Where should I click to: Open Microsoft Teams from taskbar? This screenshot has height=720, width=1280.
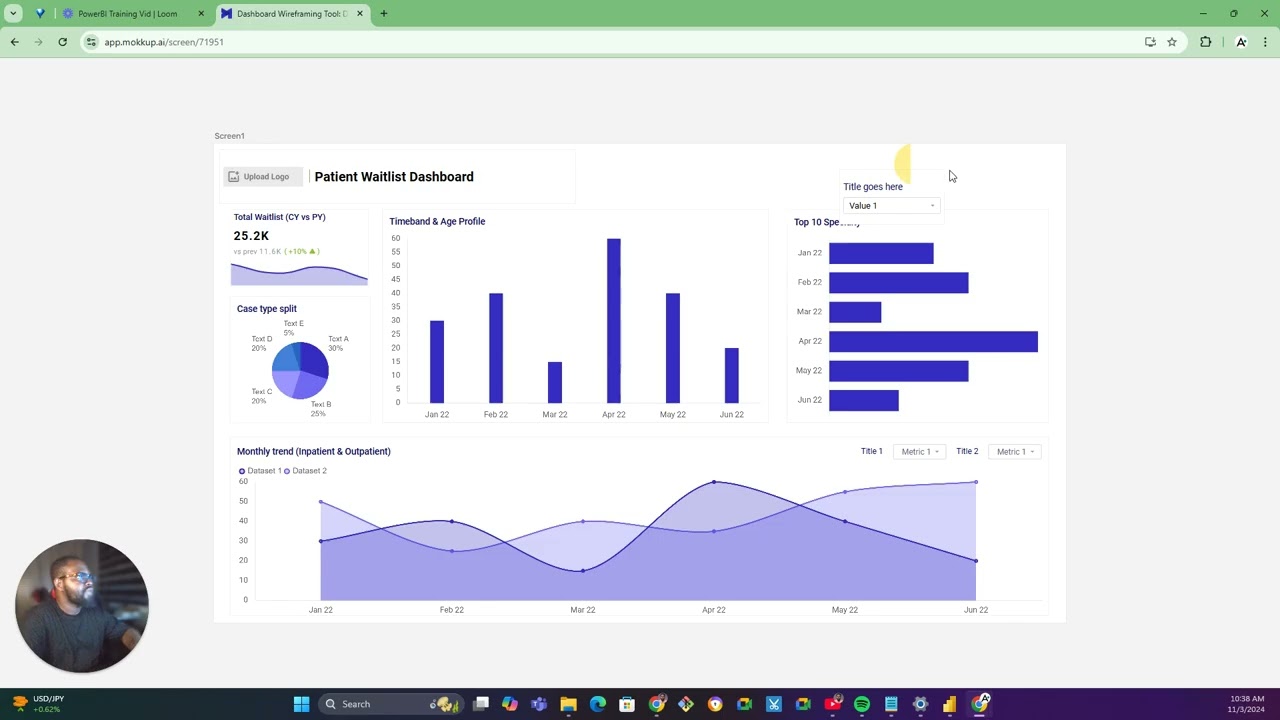(539, 704)
